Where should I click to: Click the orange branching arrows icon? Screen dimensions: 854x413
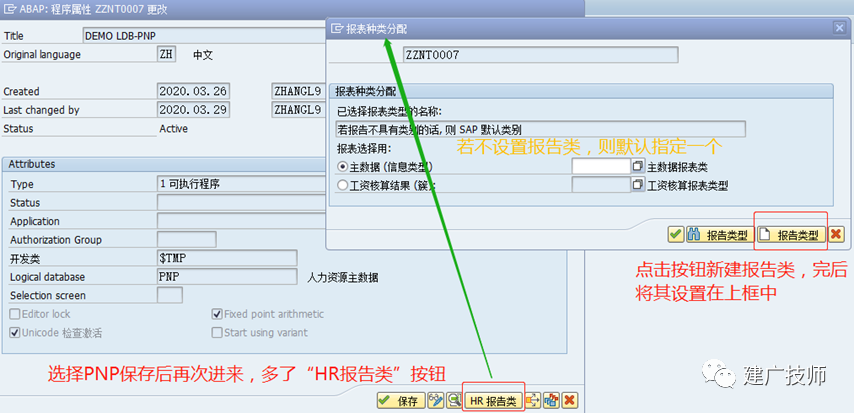pos(533,401)
